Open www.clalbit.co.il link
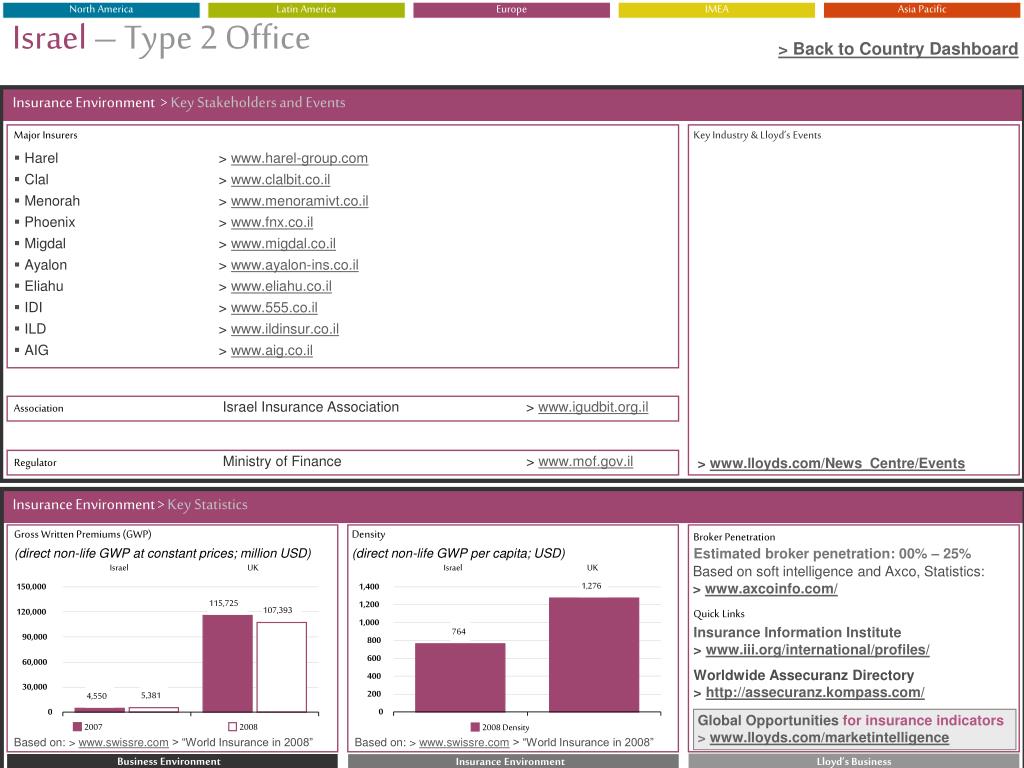Screen dimensions: 1024x768 pos(280,180)
